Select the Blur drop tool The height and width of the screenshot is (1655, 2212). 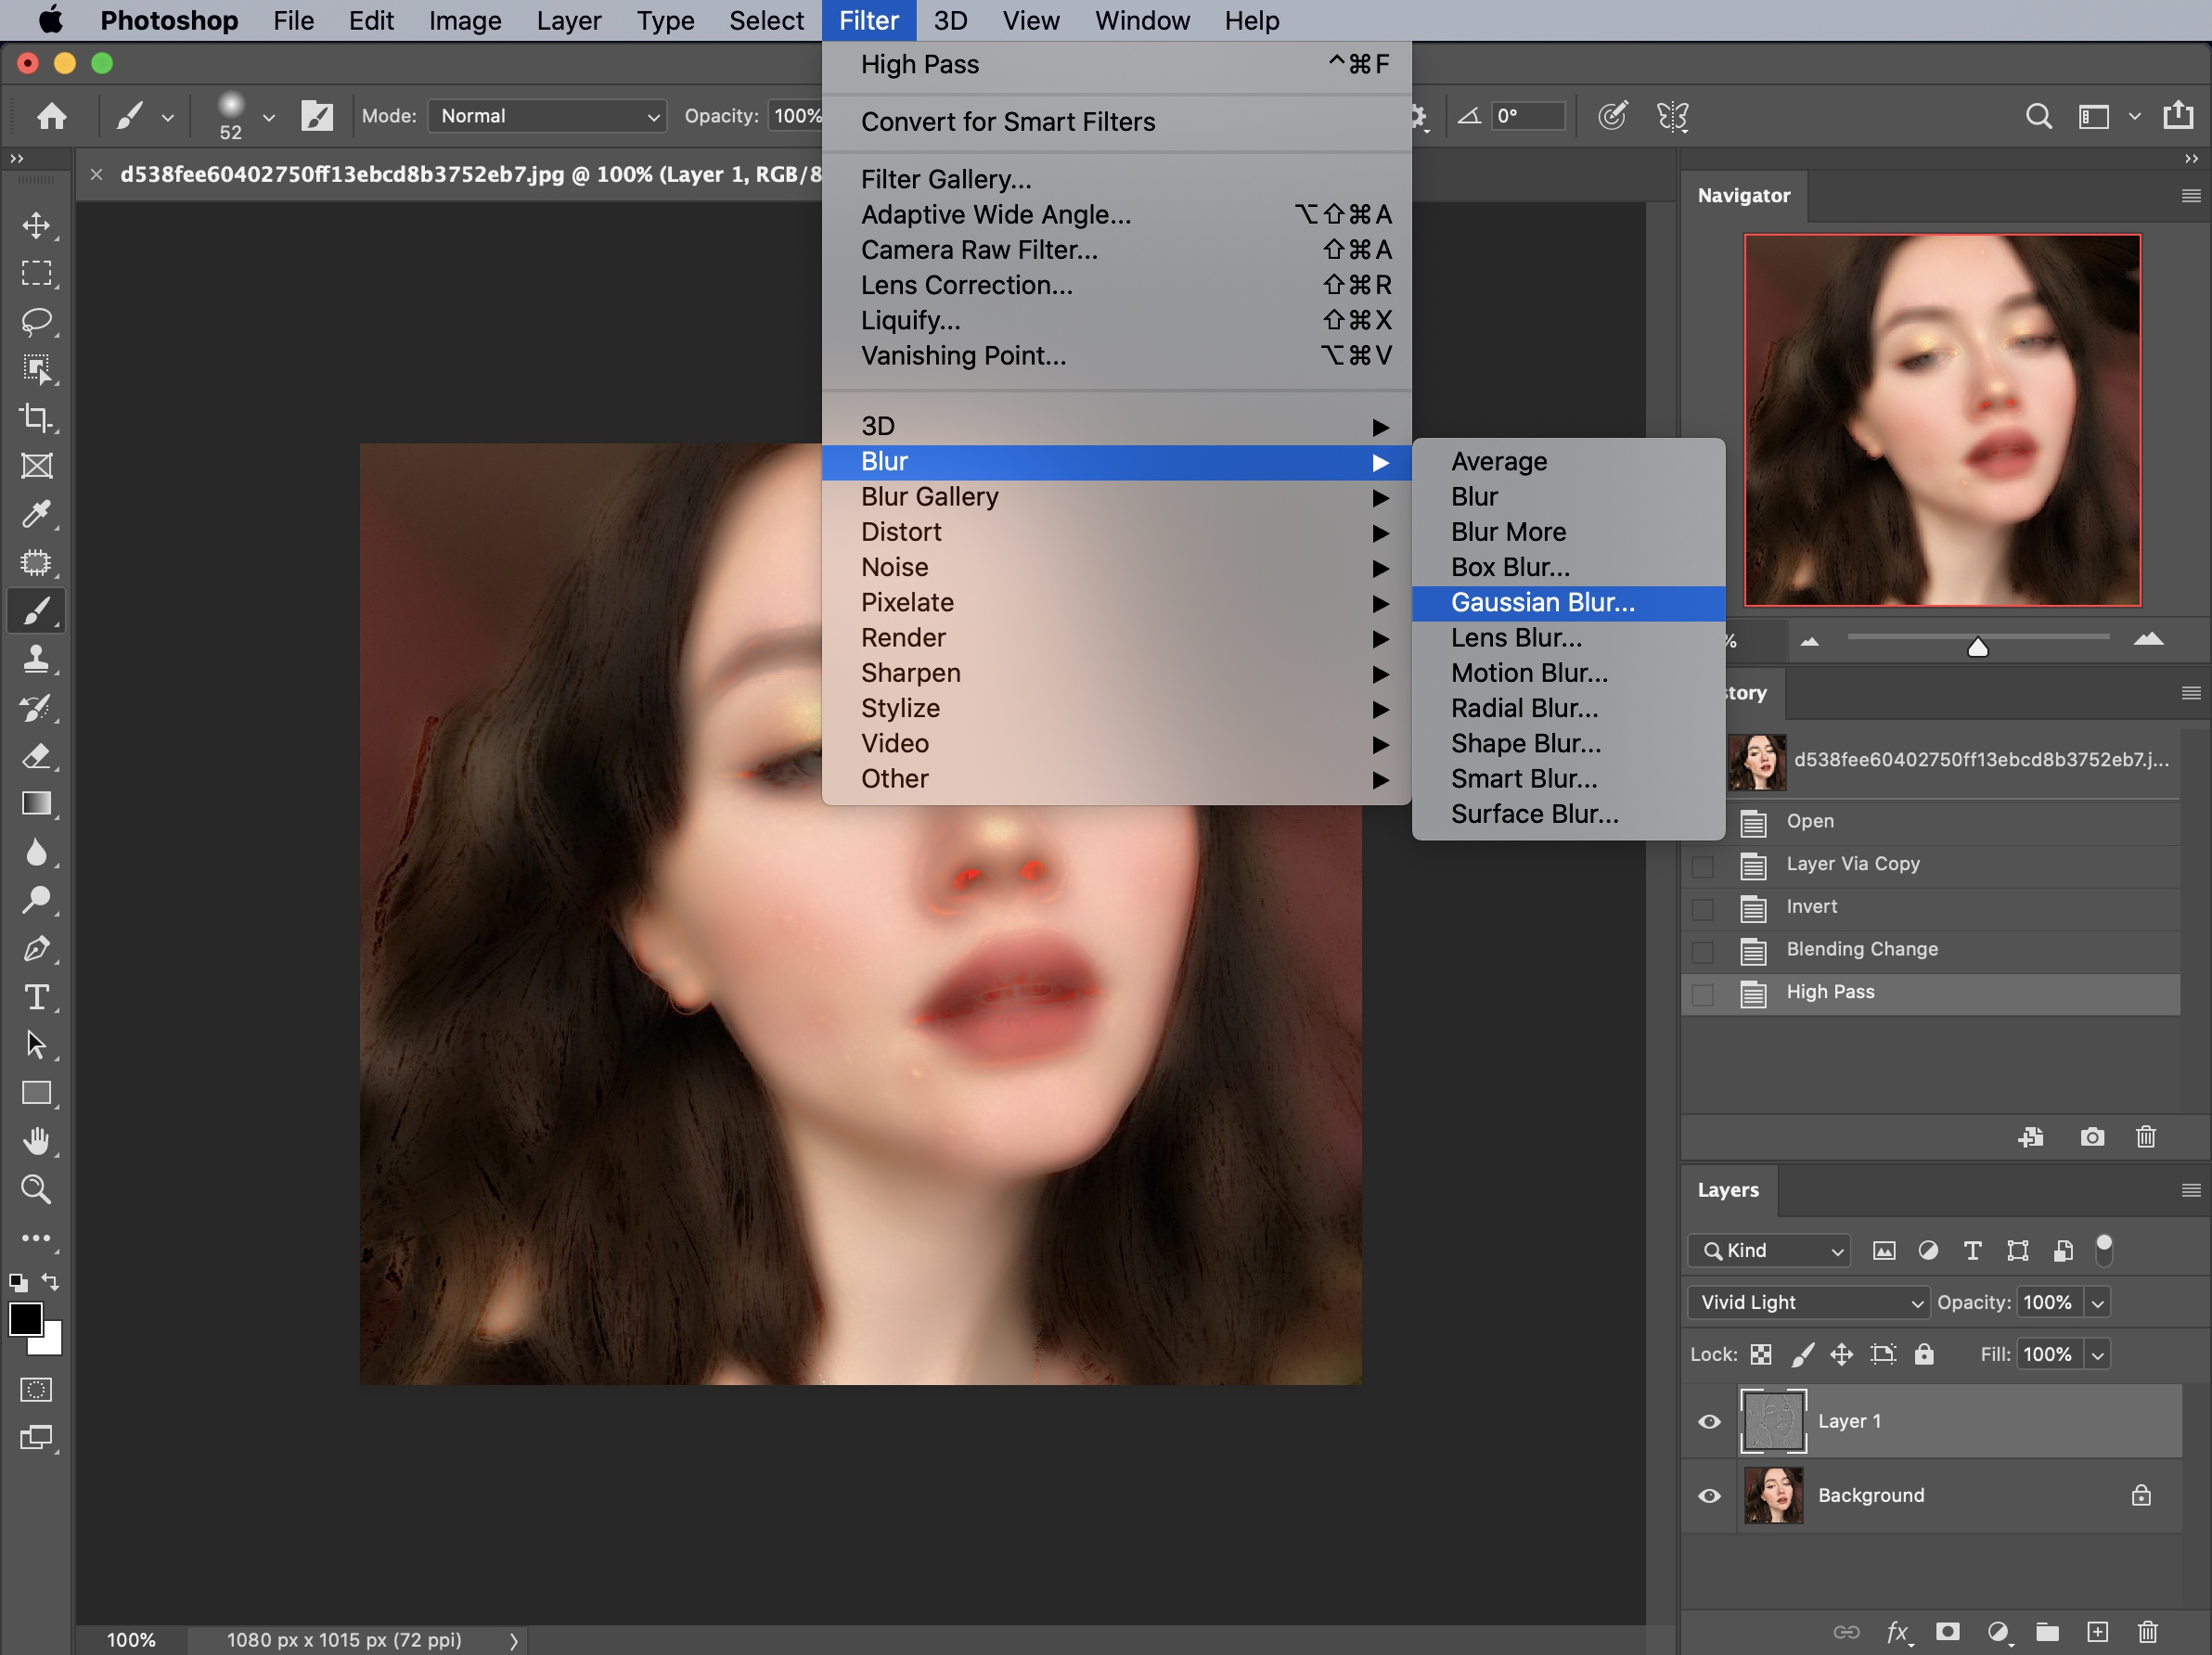[37, 852]
